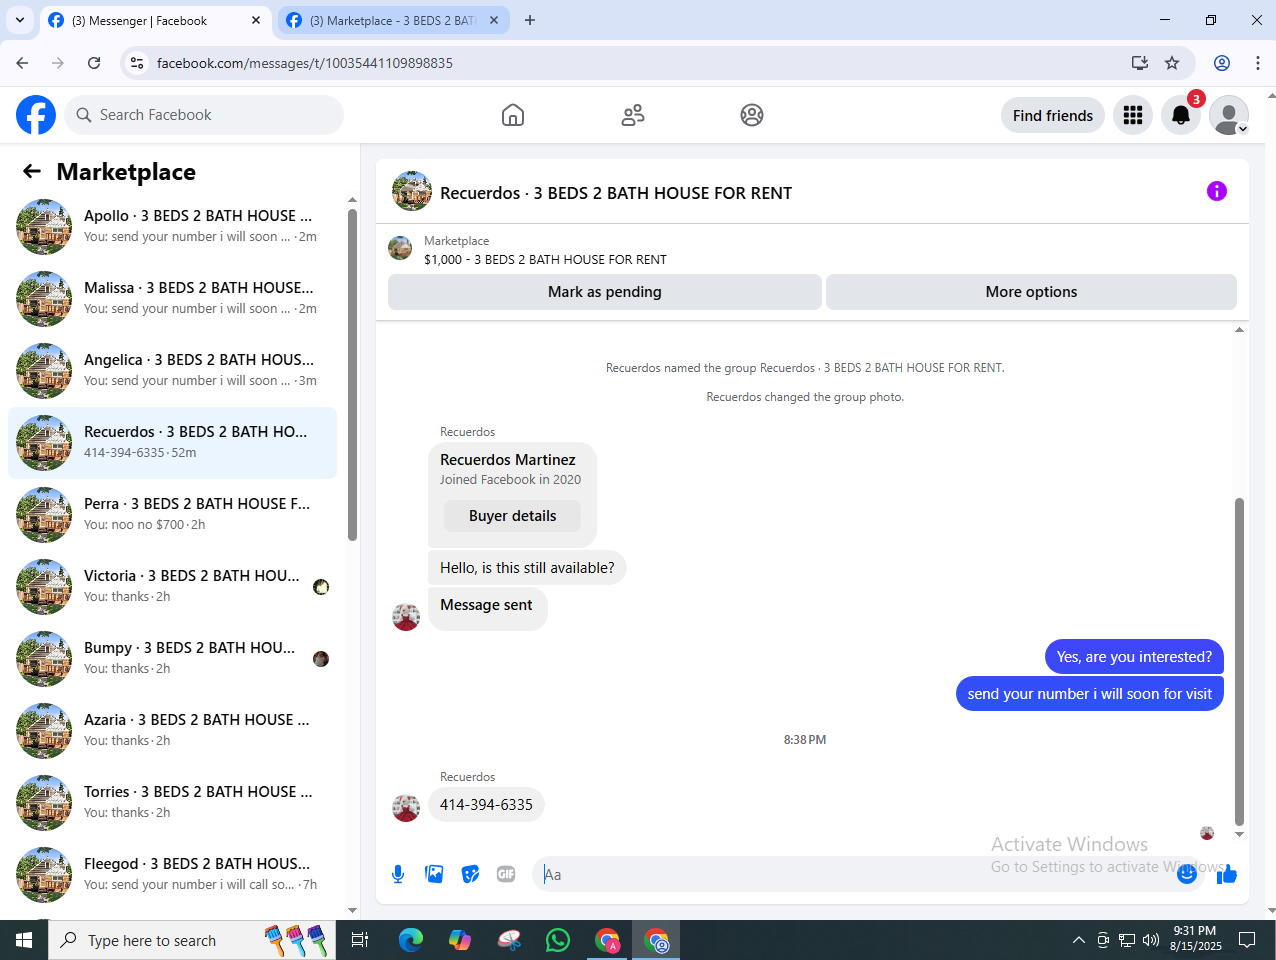This screenshot has height=960, width=1276.
Task: Open the Victoria conversation
Action: [x=172, y=586]
